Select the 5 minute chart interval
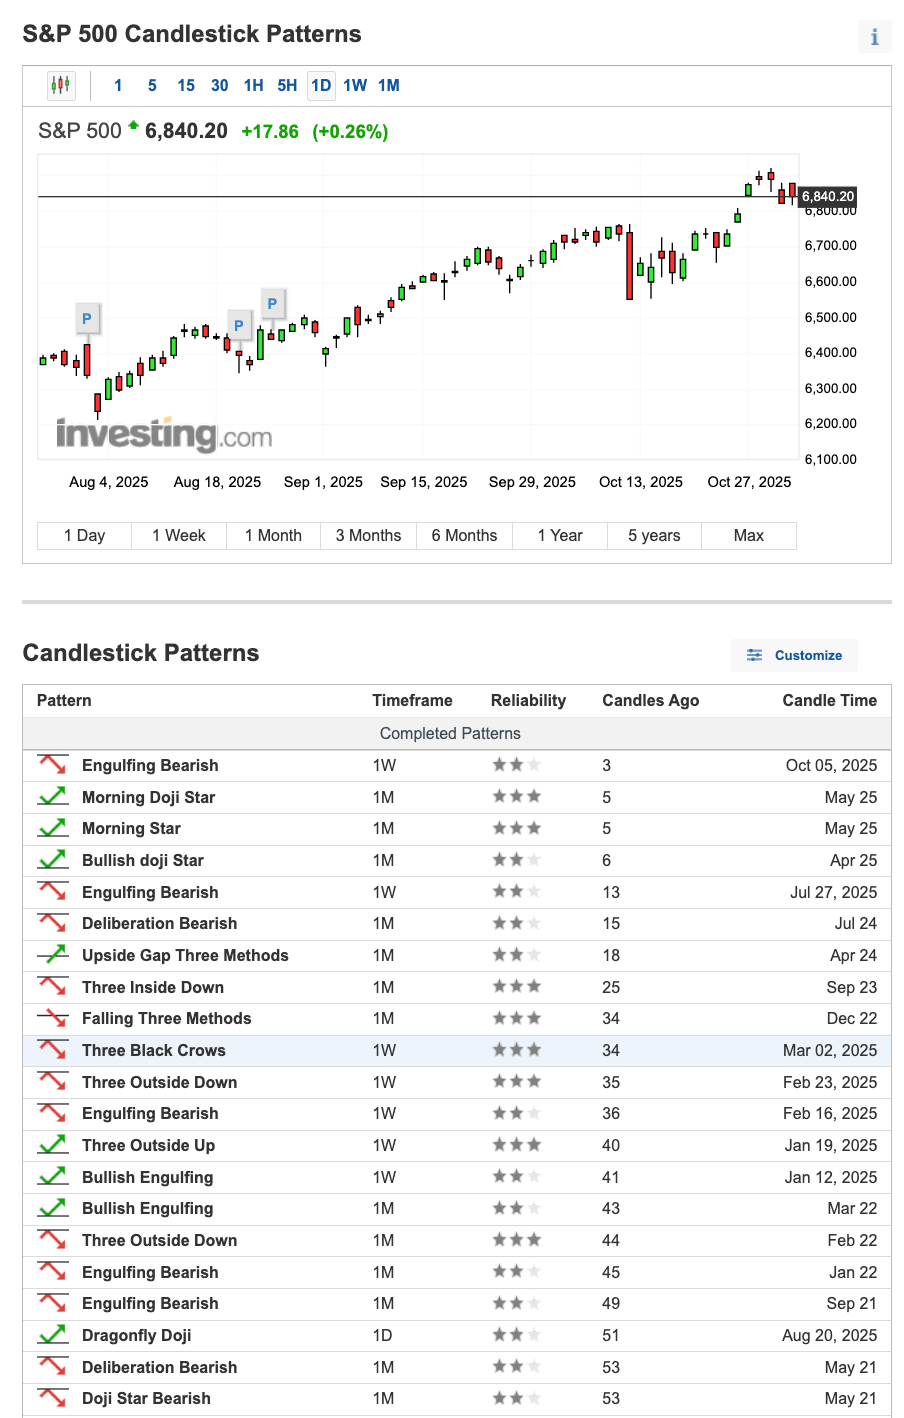This screenshot has height=1418, width=904. click(x=152, y=85)
